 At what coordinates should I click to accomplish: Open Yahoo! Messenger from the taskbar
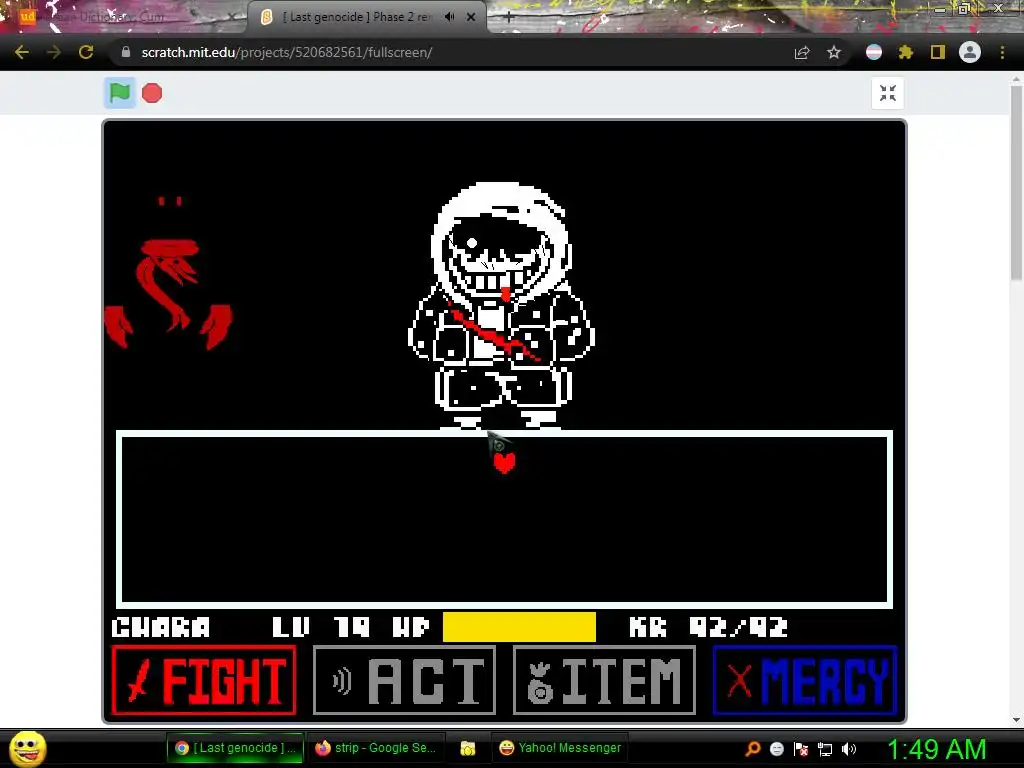tap(560, 748)
